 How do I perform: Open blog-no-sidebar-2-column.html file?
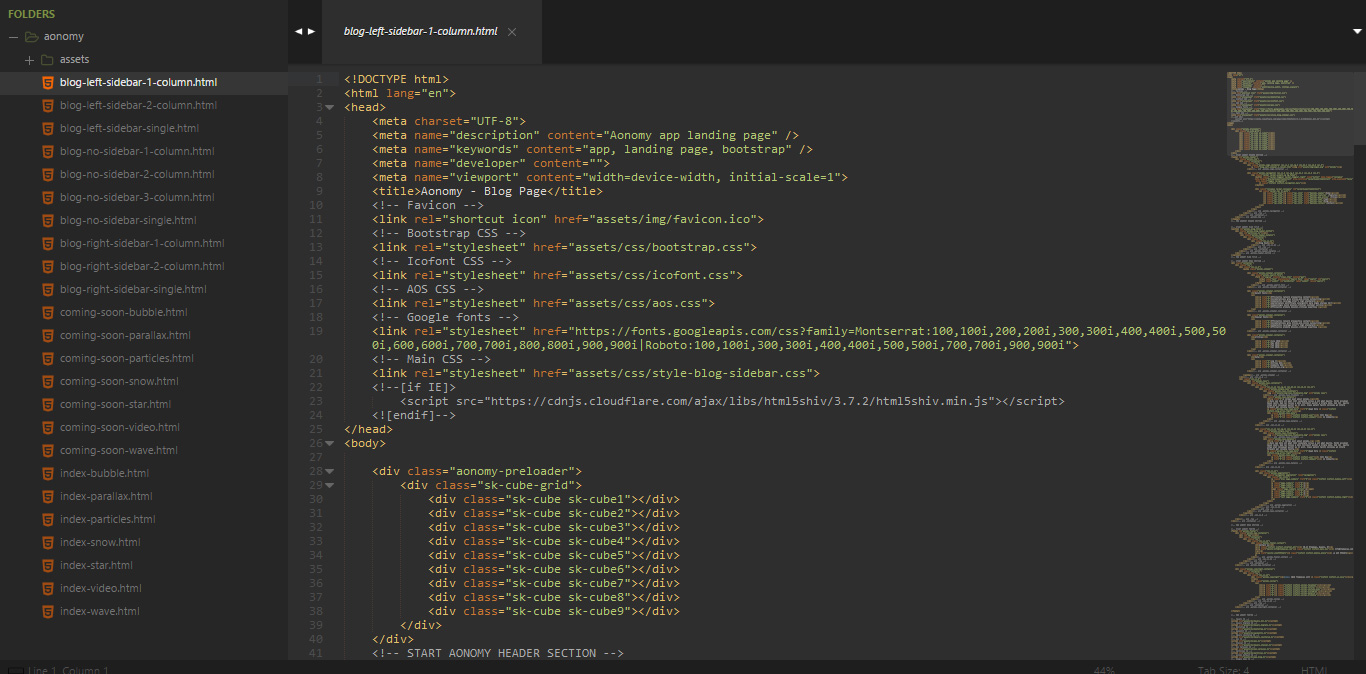137,174
